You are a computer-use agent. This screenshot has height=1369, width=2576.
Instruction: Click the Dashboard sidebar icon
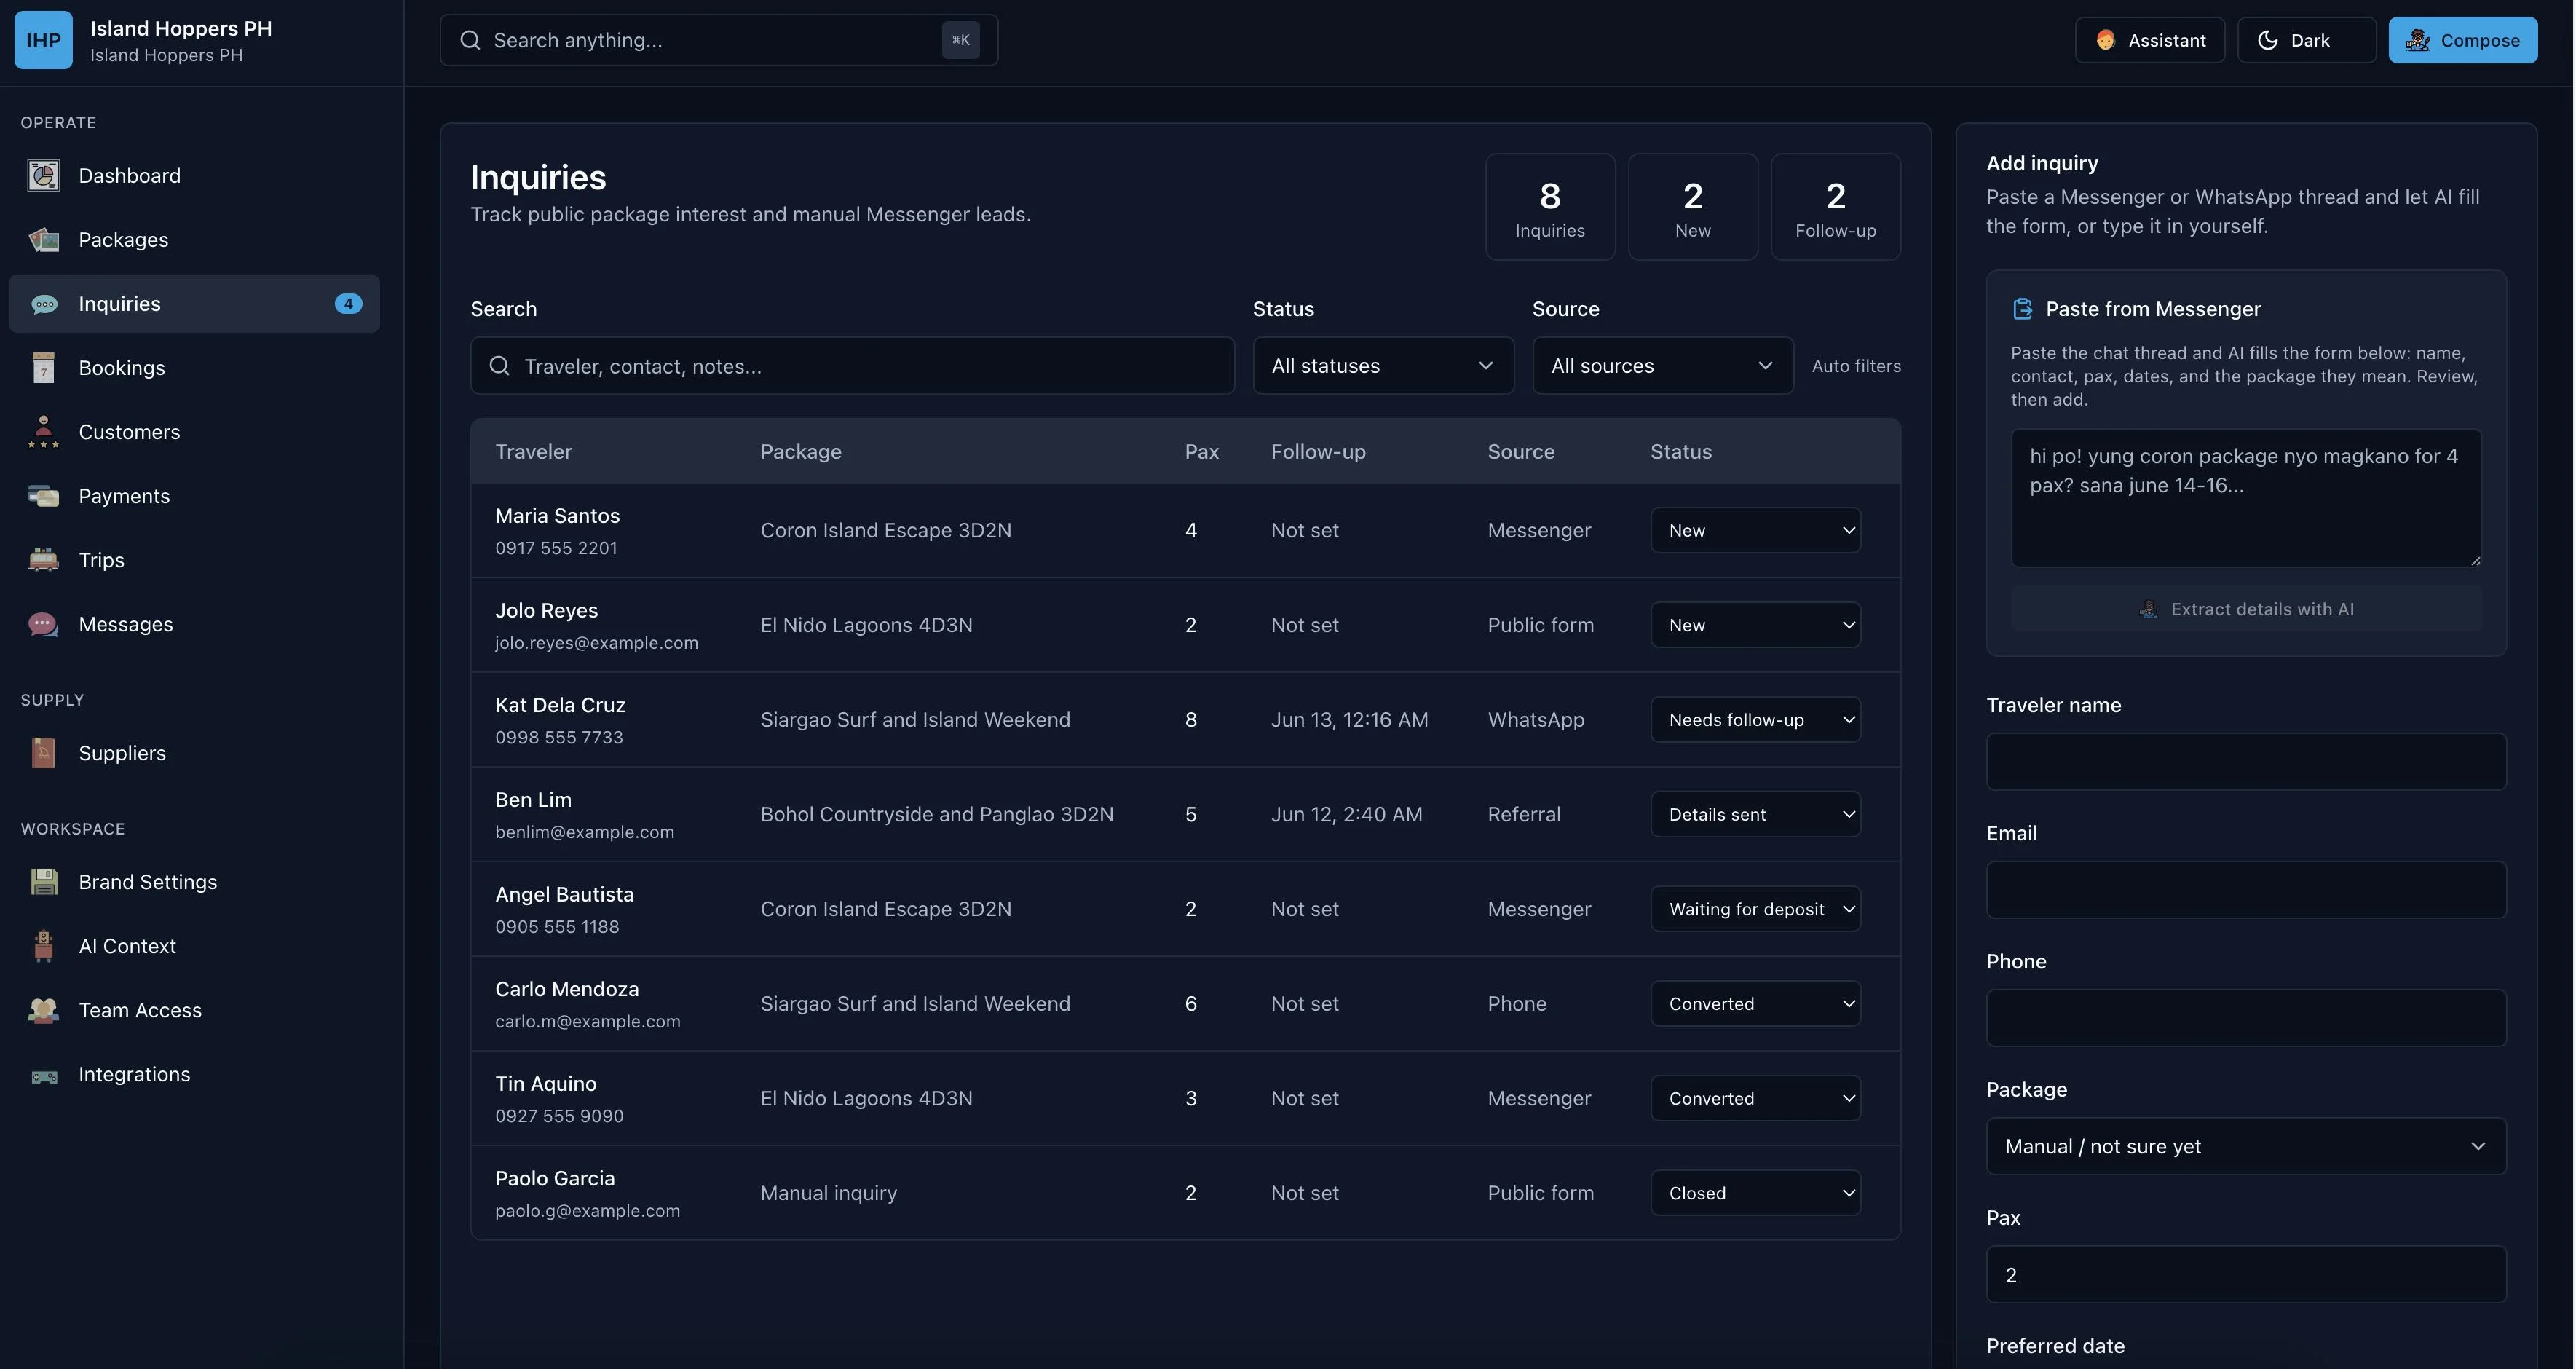(43, 176)
